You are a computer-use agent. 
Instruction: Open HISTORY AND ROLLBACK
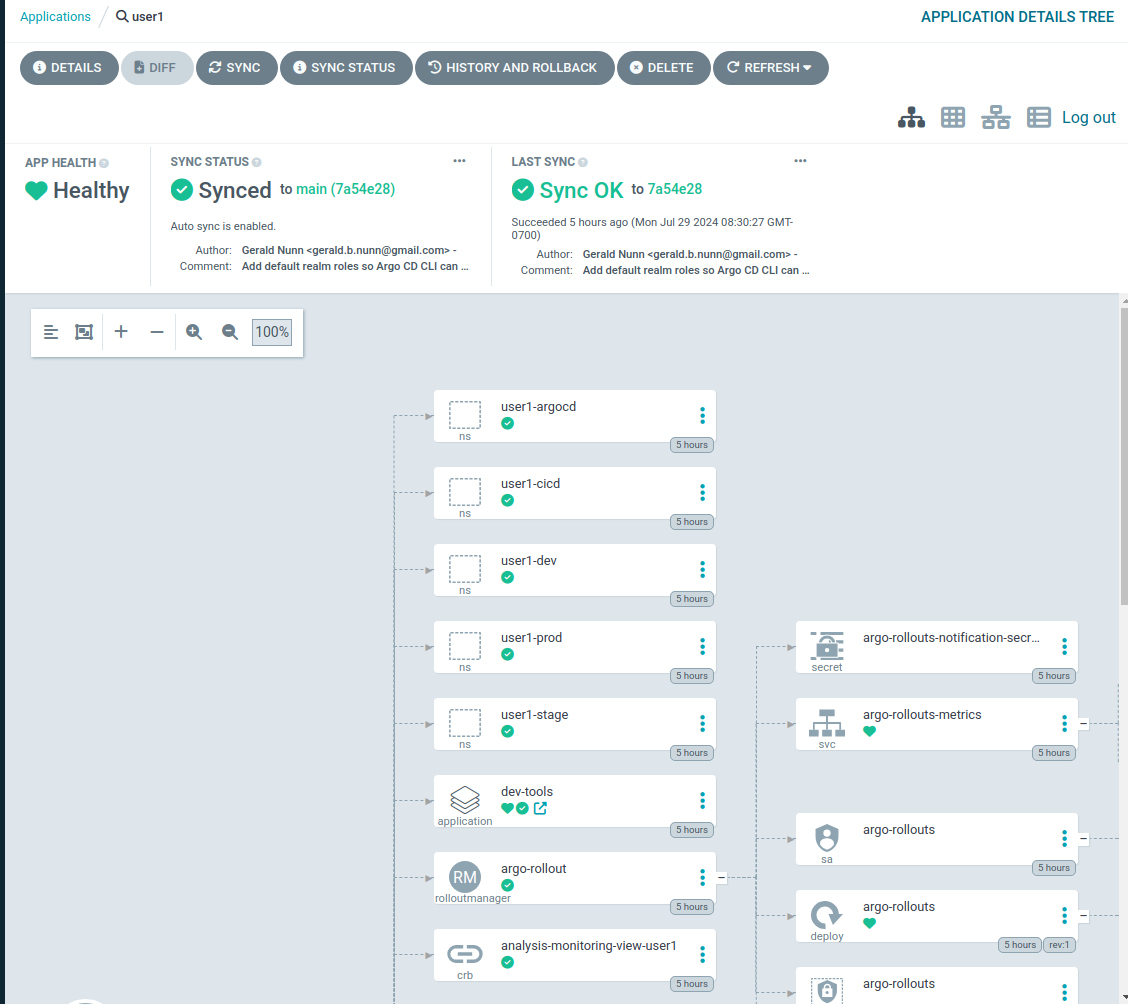(514, 68)
